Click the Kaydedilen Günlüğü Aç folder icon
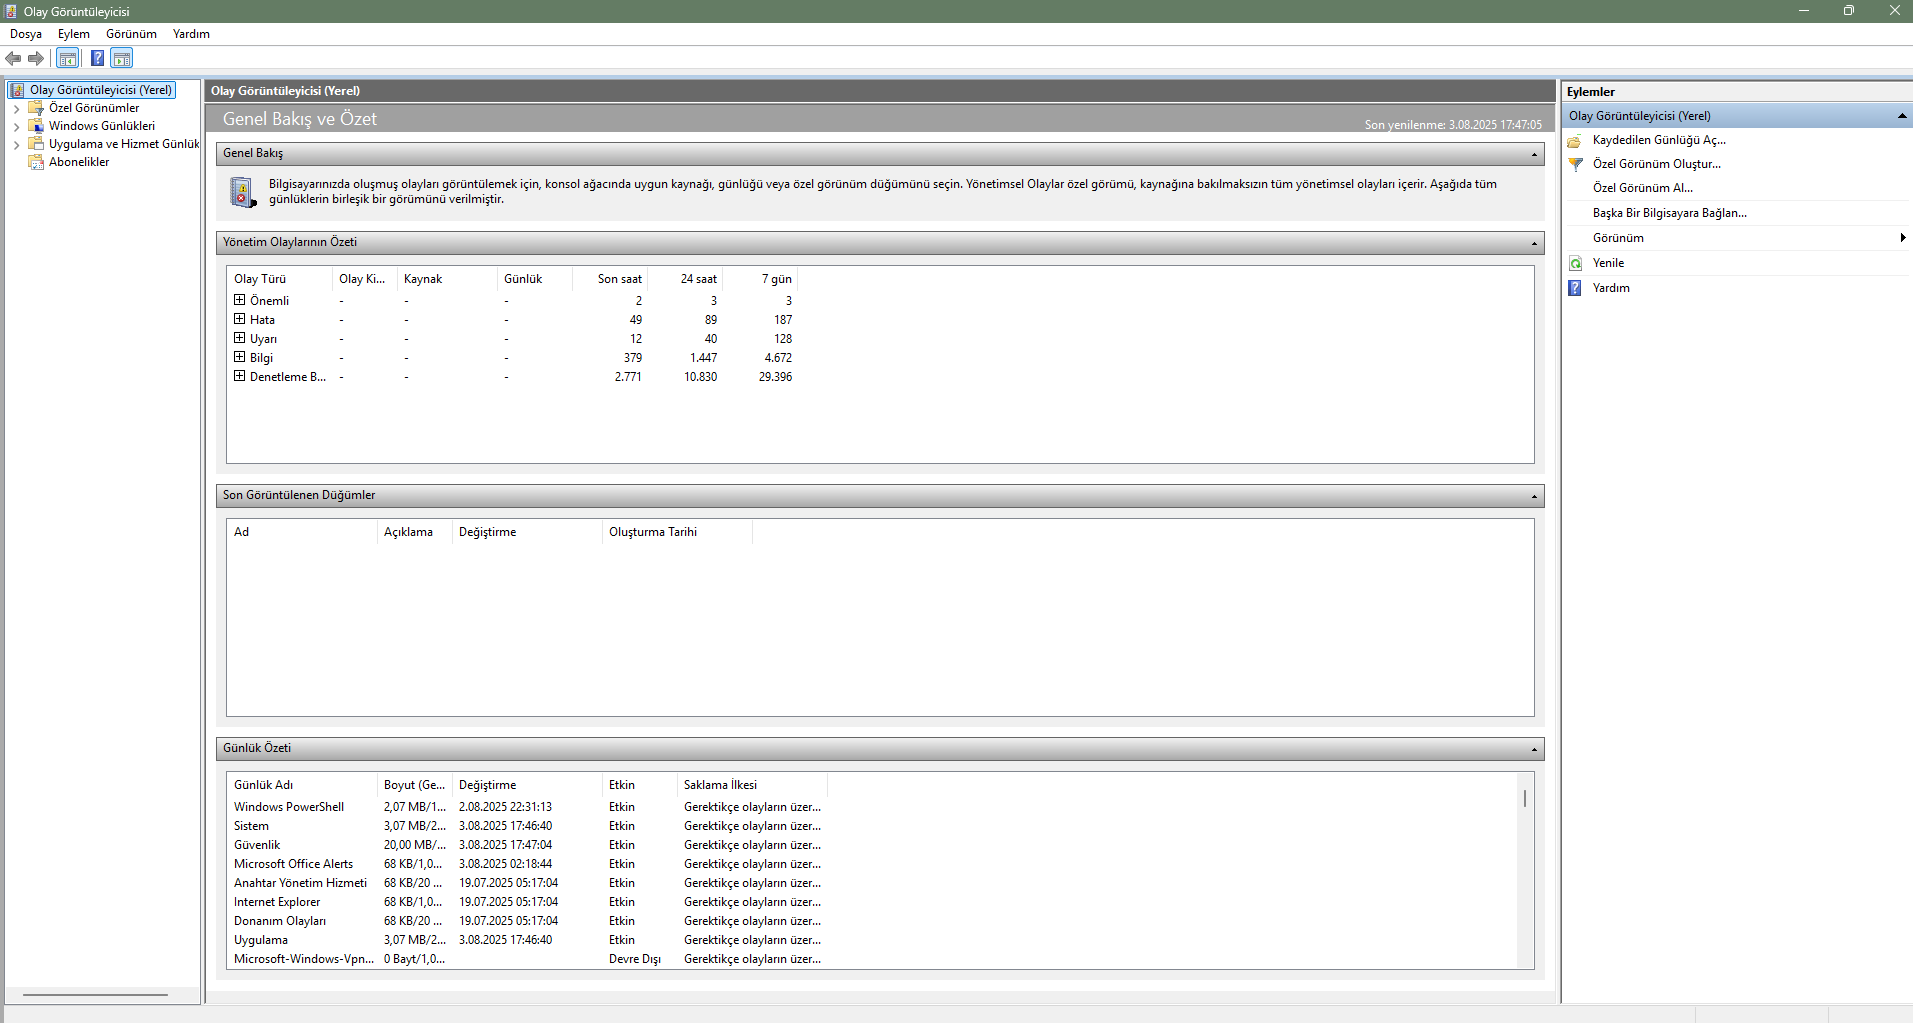 (1575, 141)
